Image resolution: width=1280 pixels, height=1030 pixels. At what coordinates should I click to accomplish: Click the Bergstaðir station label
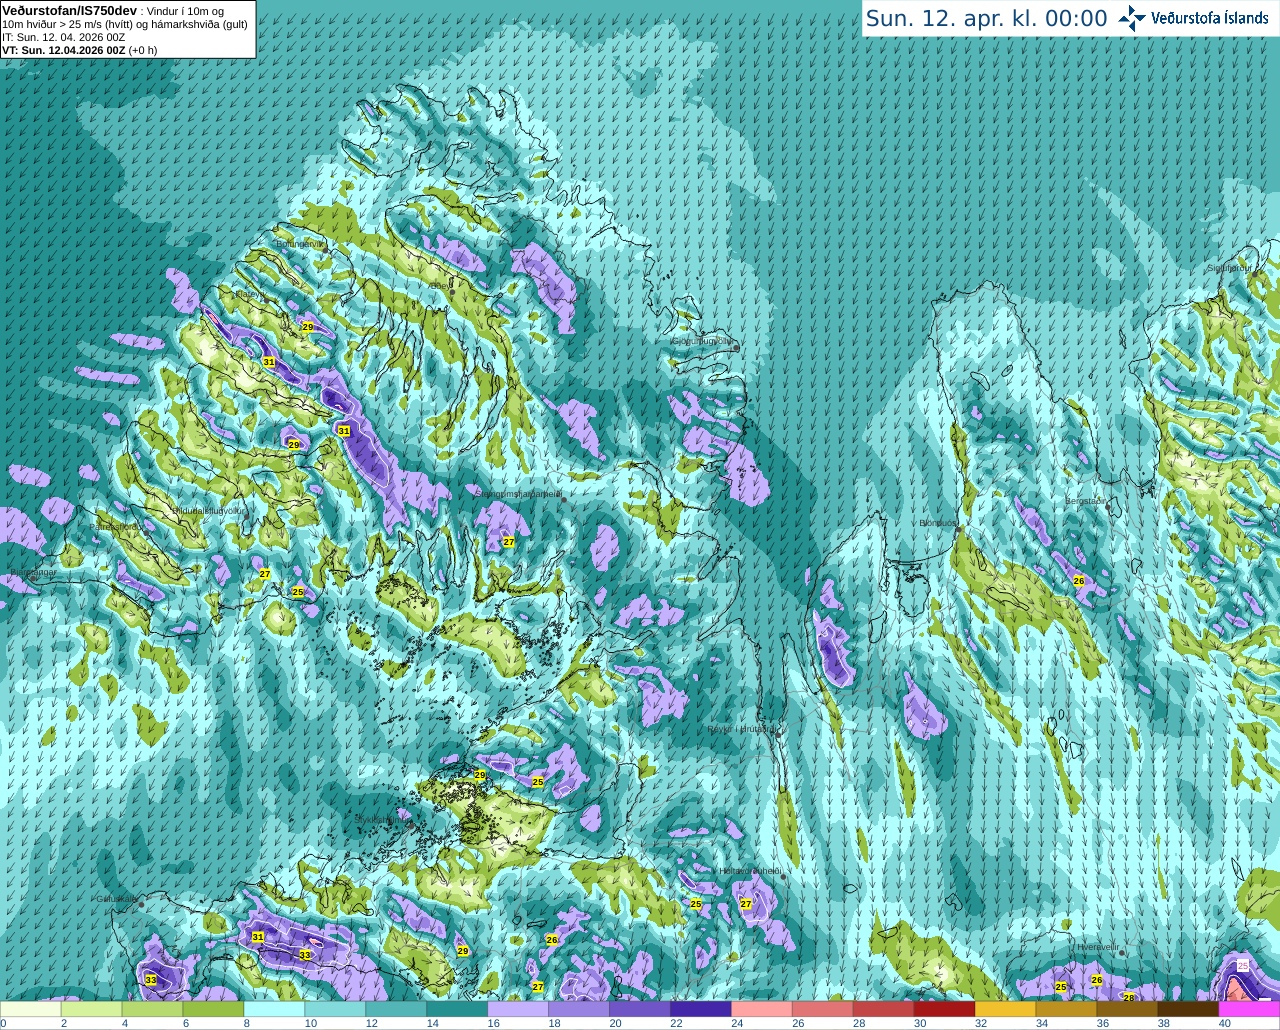1085,501
